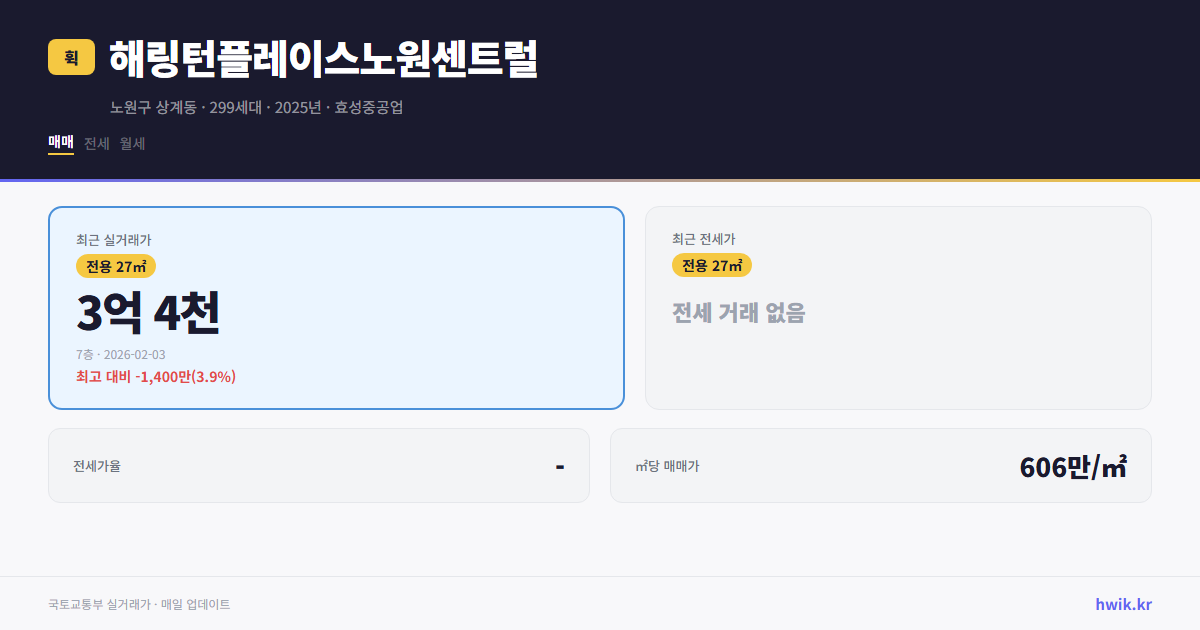Click the 전세 거래 없음 placeholder text
Viewport: 1200px width, 630px height.
(x=740, y=315)
